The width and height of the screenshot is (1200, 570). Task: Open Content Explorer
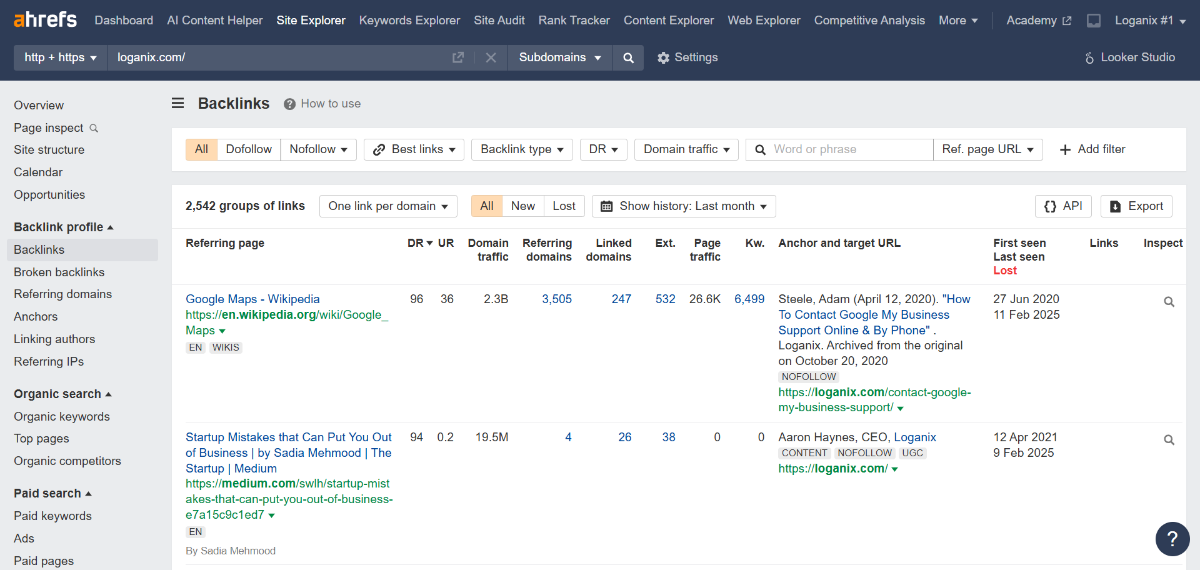[x=669, y=21]
